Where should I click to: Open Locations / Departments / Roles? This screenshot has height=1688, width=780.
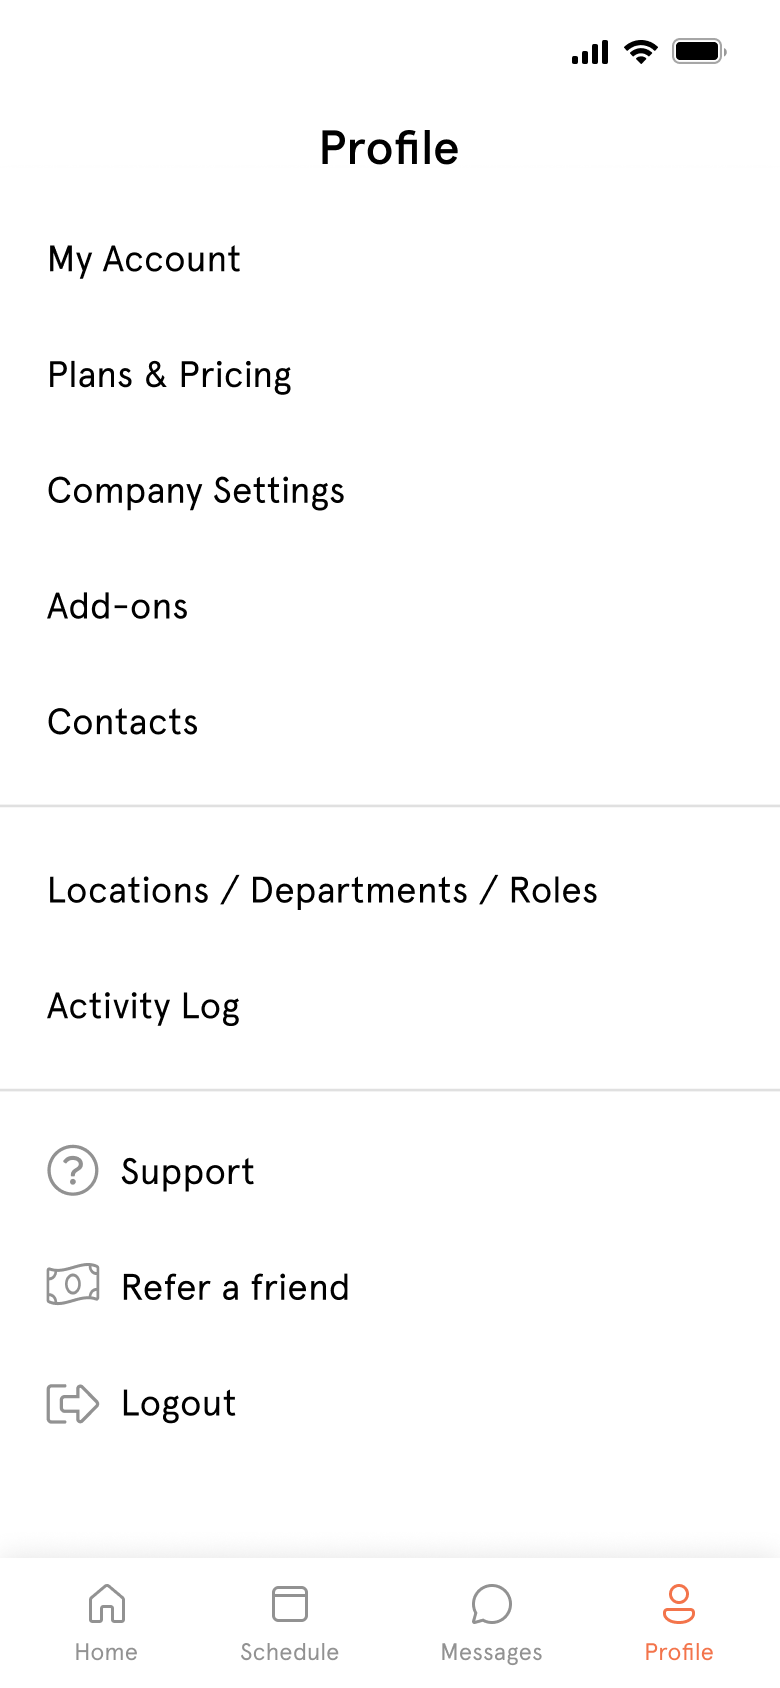[x=390, y=890]
